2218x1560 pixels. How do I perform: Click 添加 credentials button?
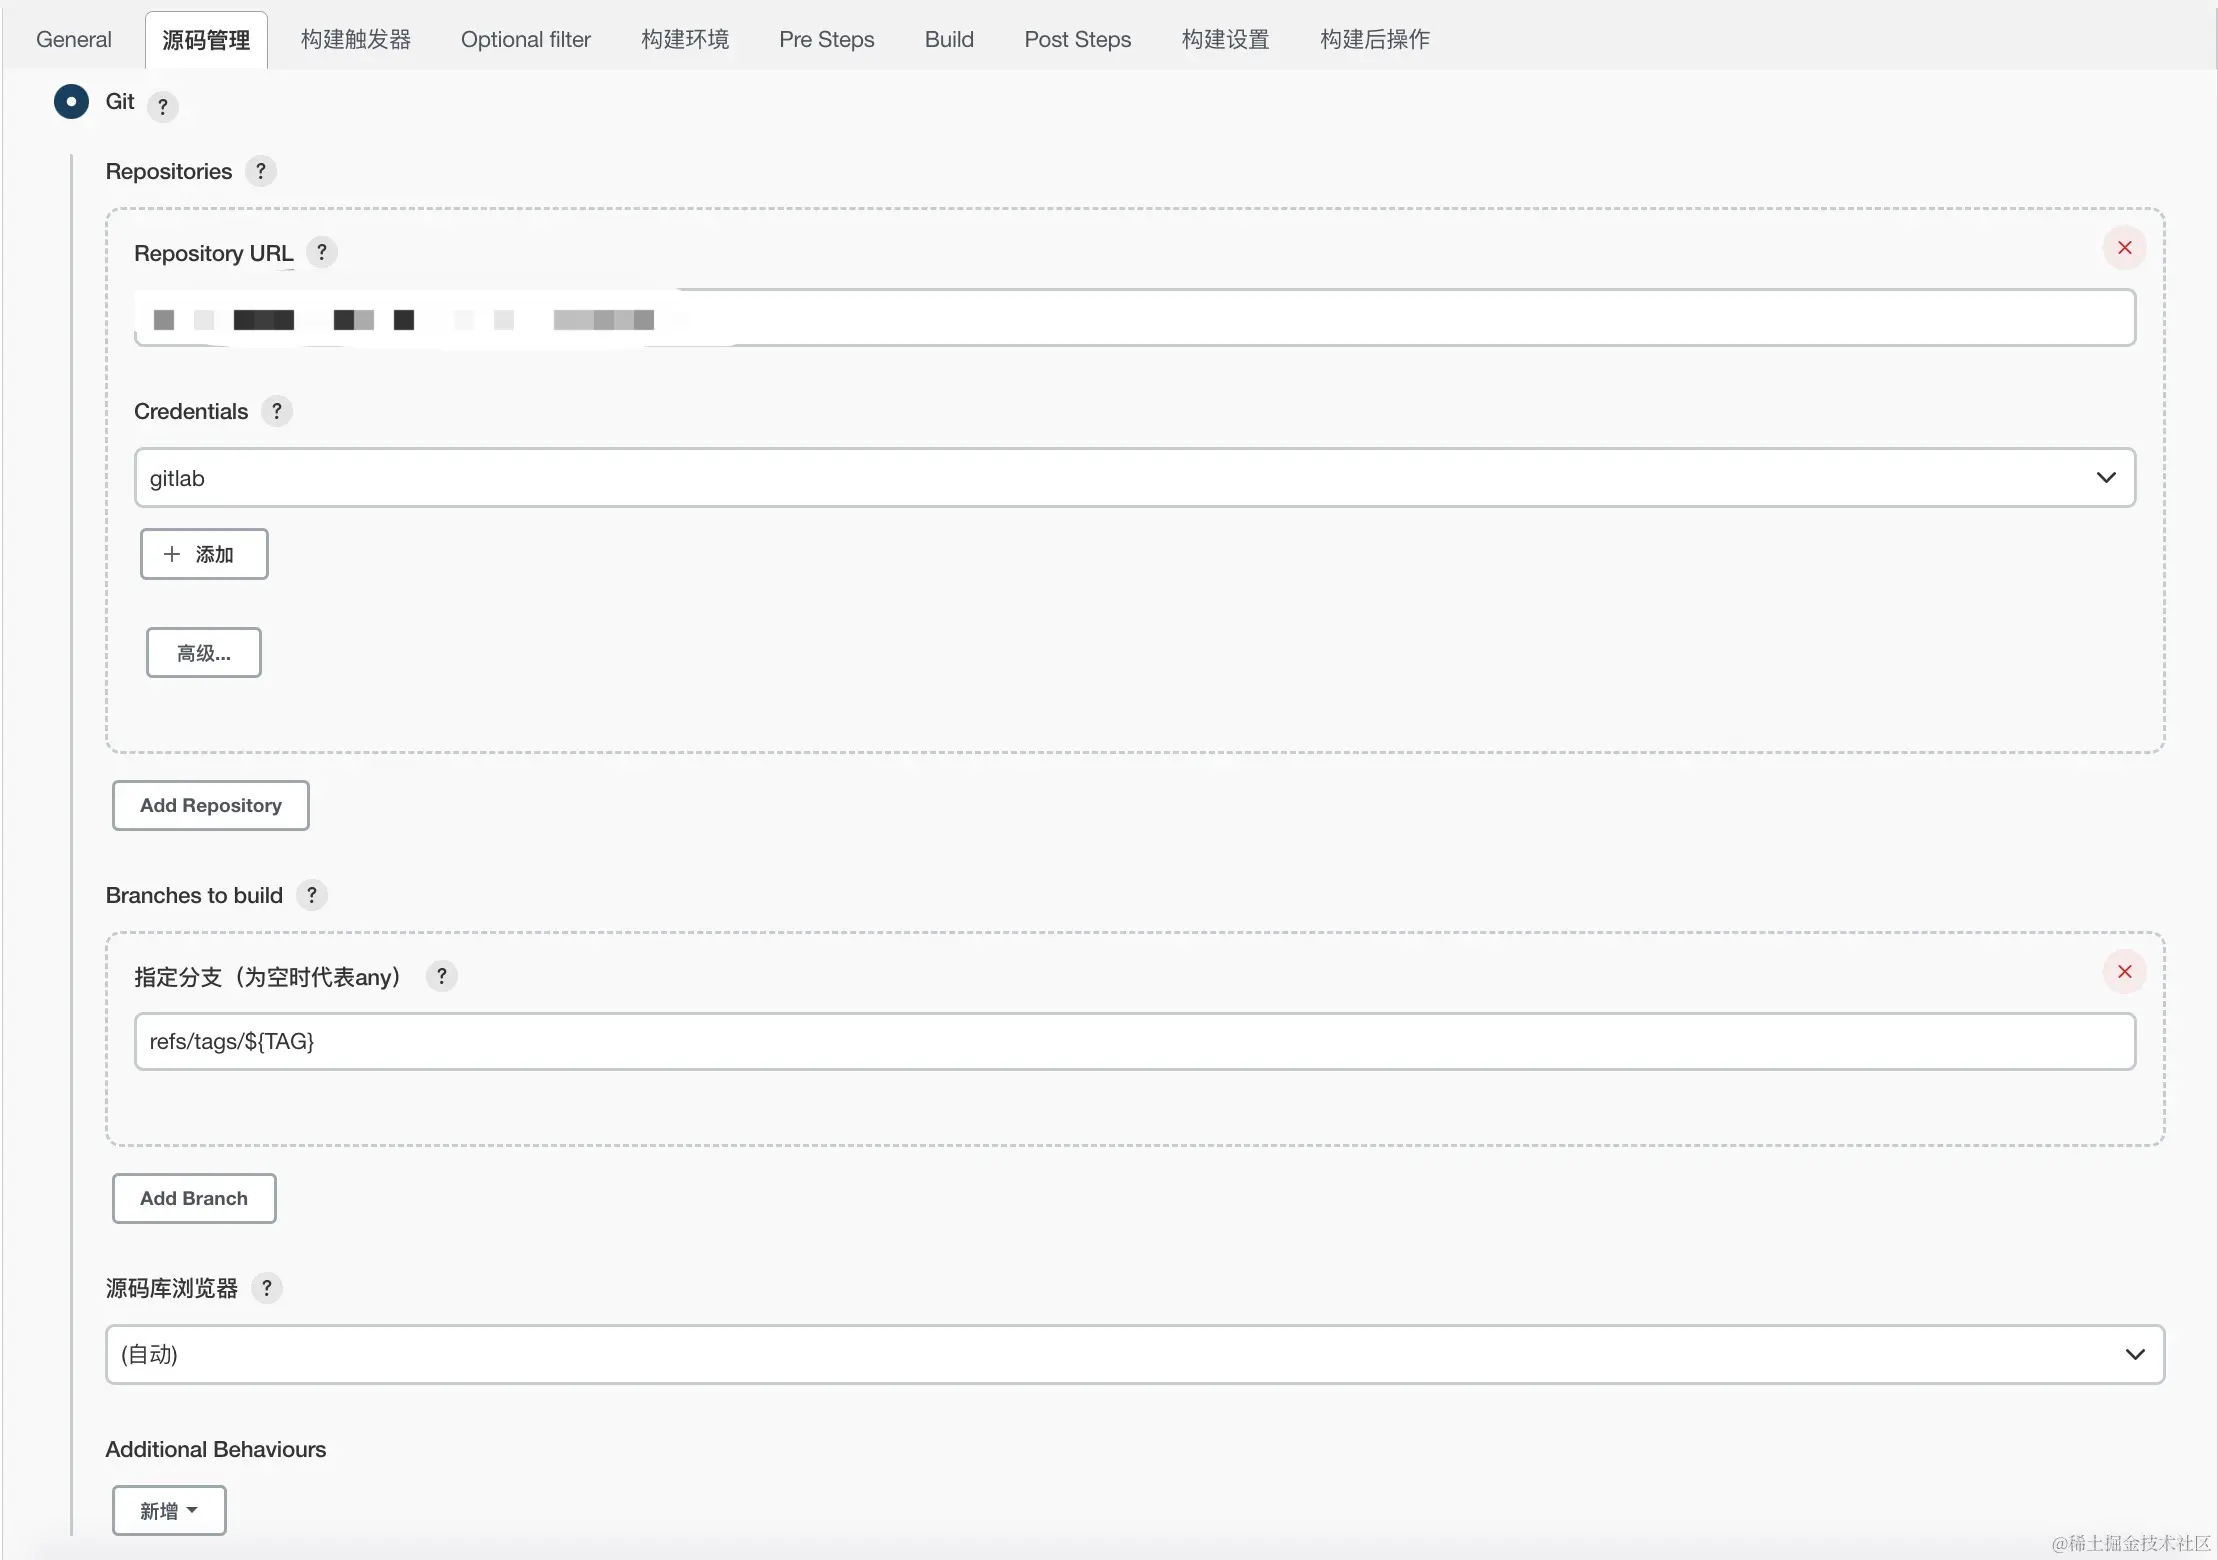tap(204, 554)
